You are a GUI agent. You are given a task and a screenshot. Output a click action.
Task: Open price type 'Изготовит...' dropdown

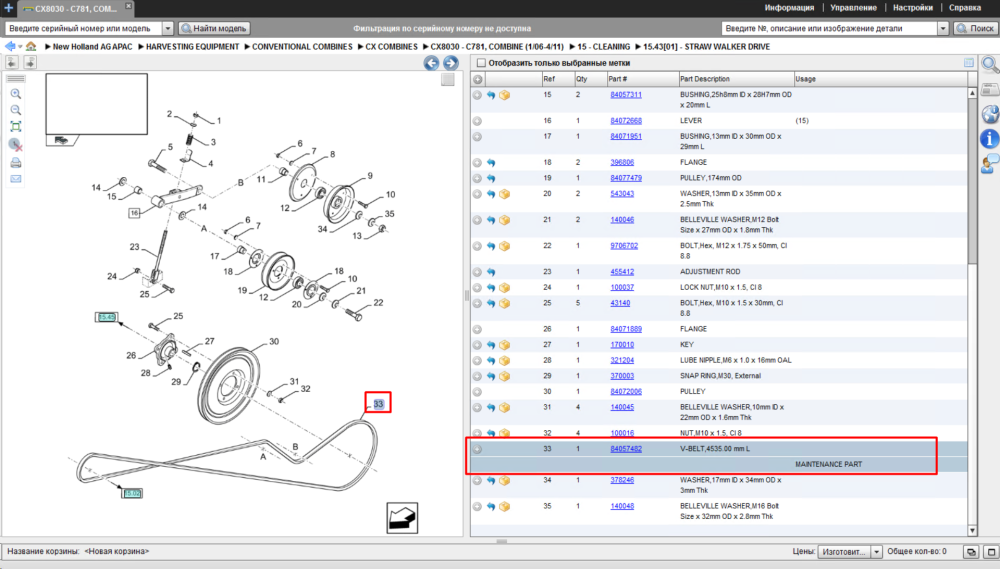[850, 552]
